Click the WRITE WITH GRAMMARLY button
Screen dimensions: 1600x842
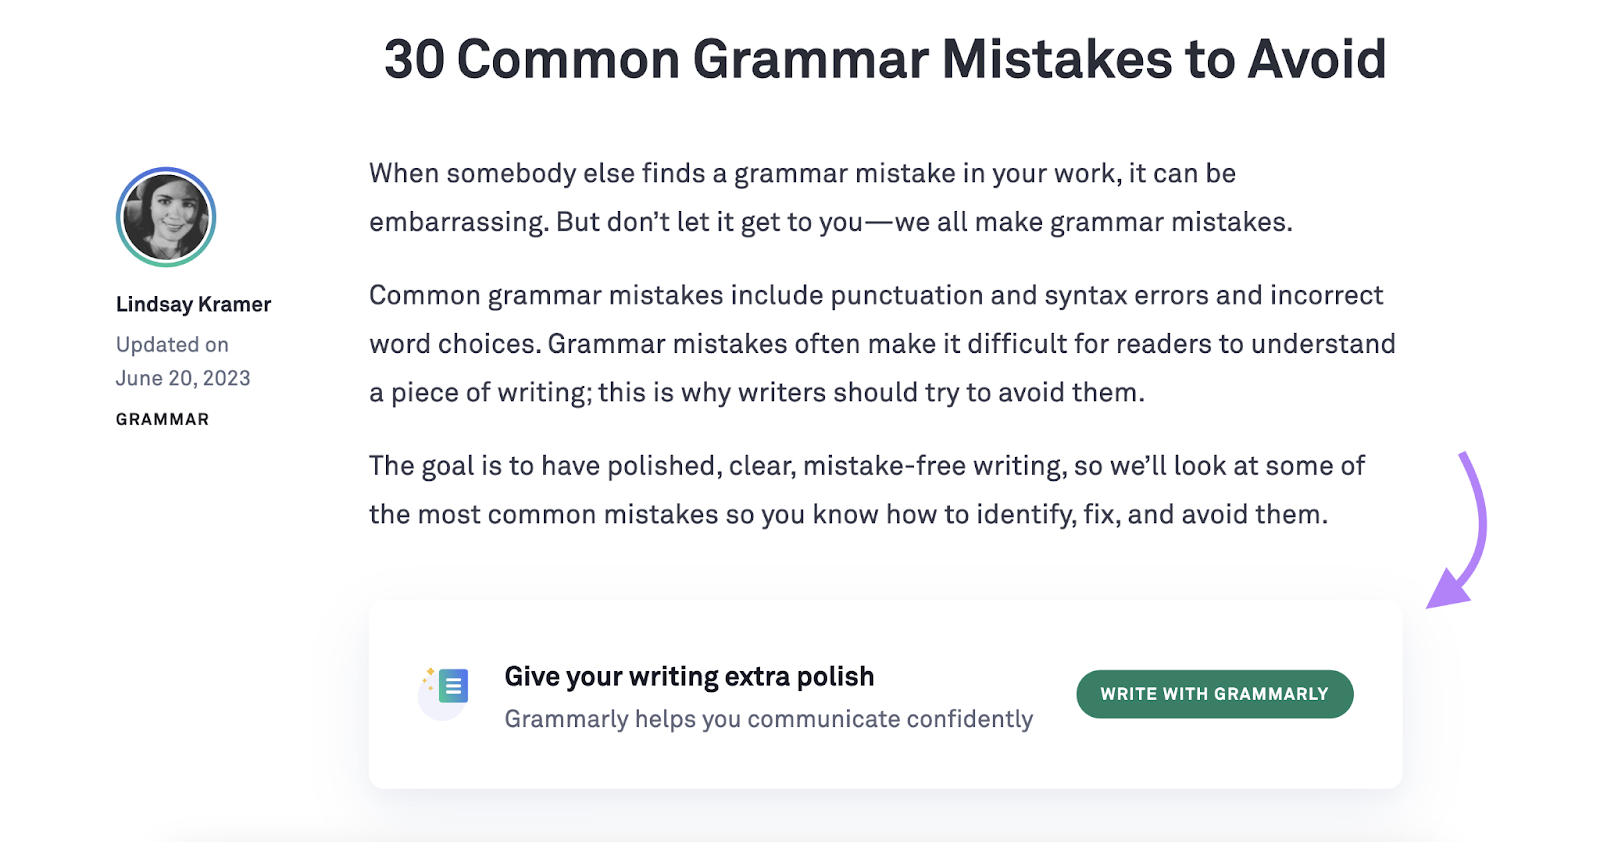pyautogui.click(x=1215, y=693)
